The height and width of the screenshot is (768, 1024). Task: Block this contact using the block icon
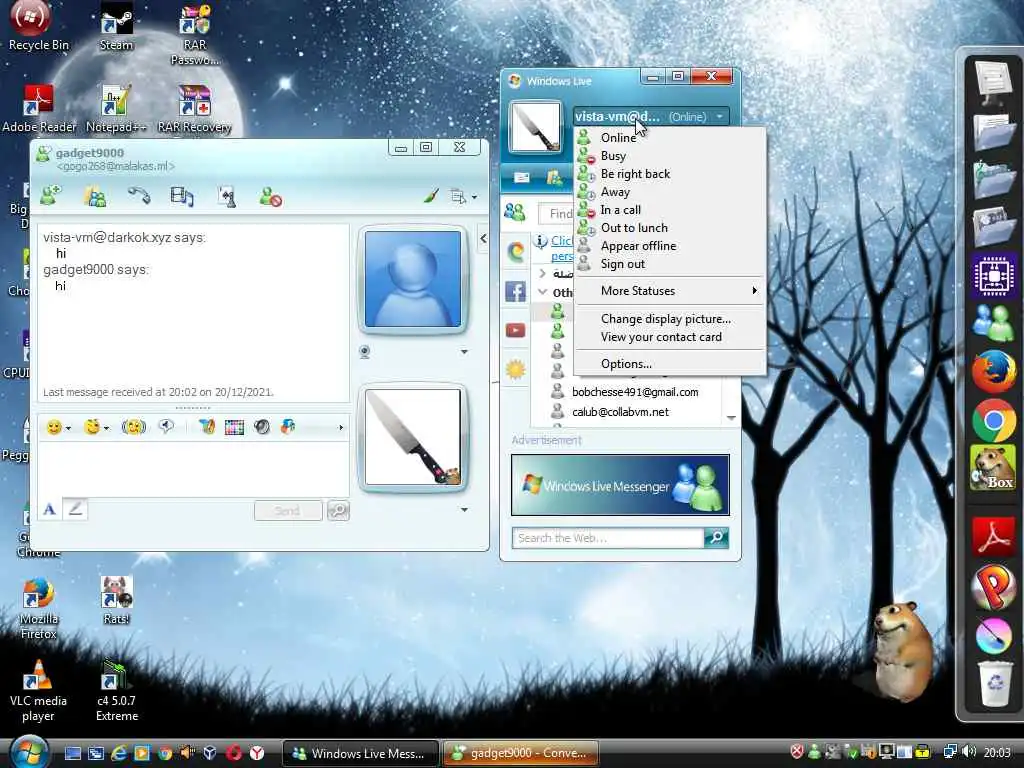(270, 197)
